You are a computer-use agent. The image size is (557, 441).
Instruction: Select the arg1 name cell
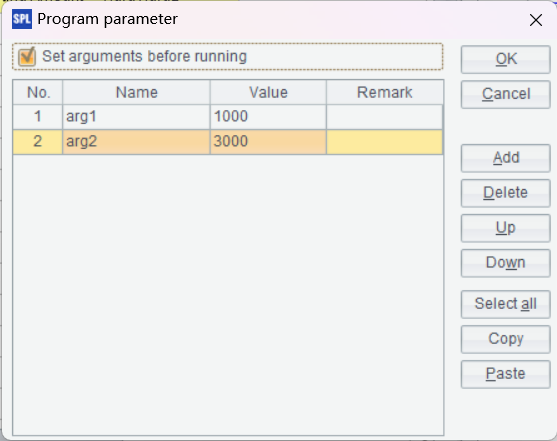[x=136, y=117]
